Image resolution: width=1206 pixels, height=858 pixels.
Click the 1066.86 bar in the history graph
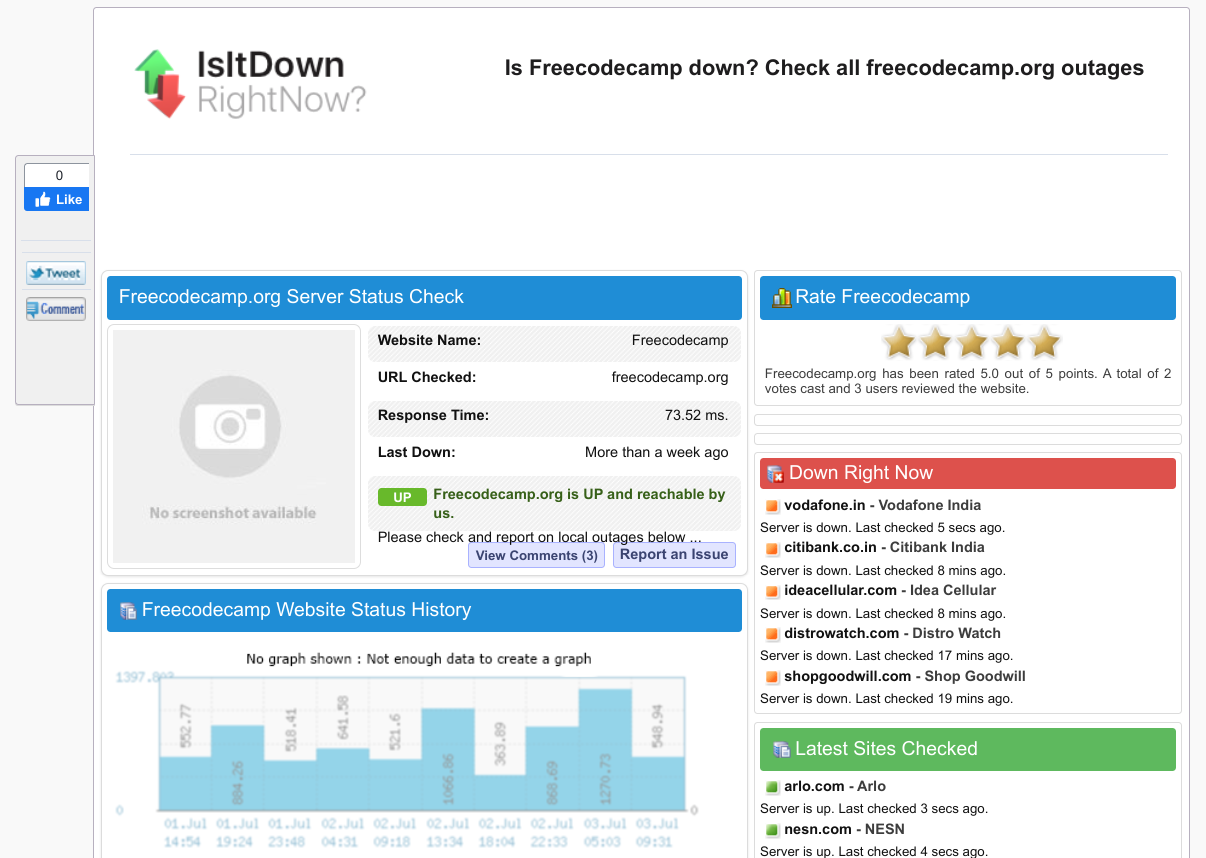pos(448,759)
